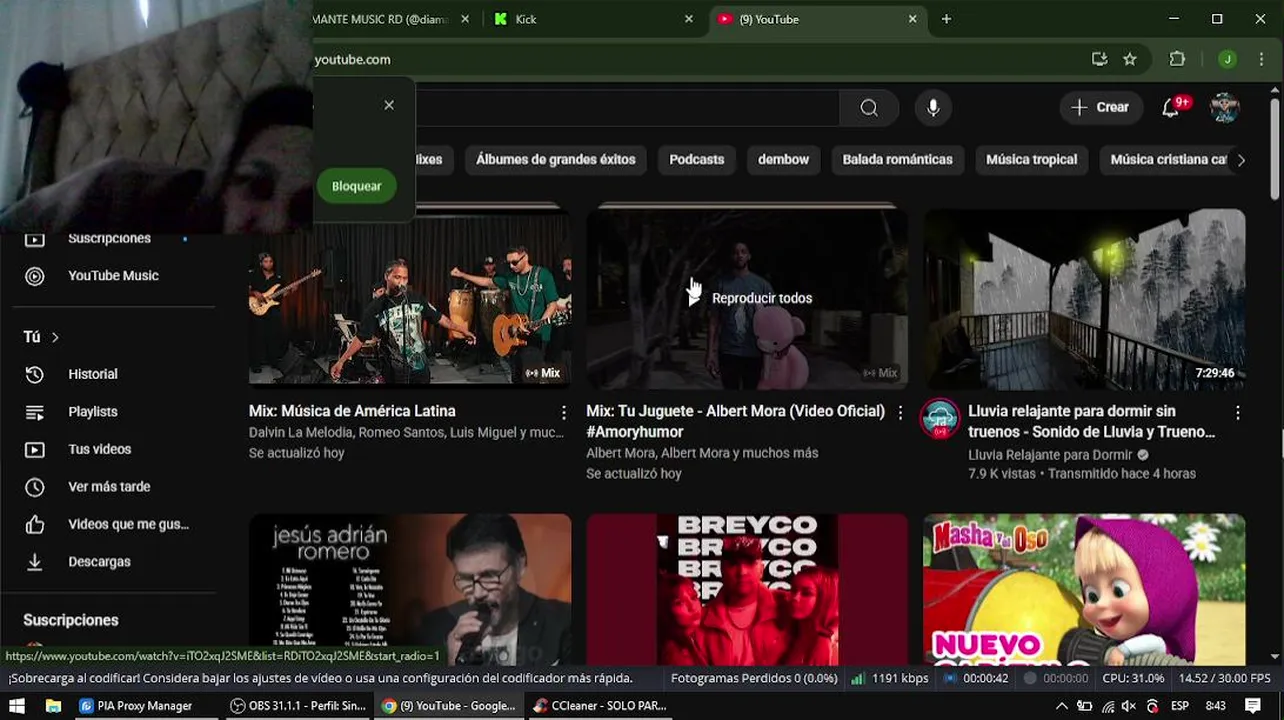Open Chrome three-dot menu

click(x=1261, y=59)
